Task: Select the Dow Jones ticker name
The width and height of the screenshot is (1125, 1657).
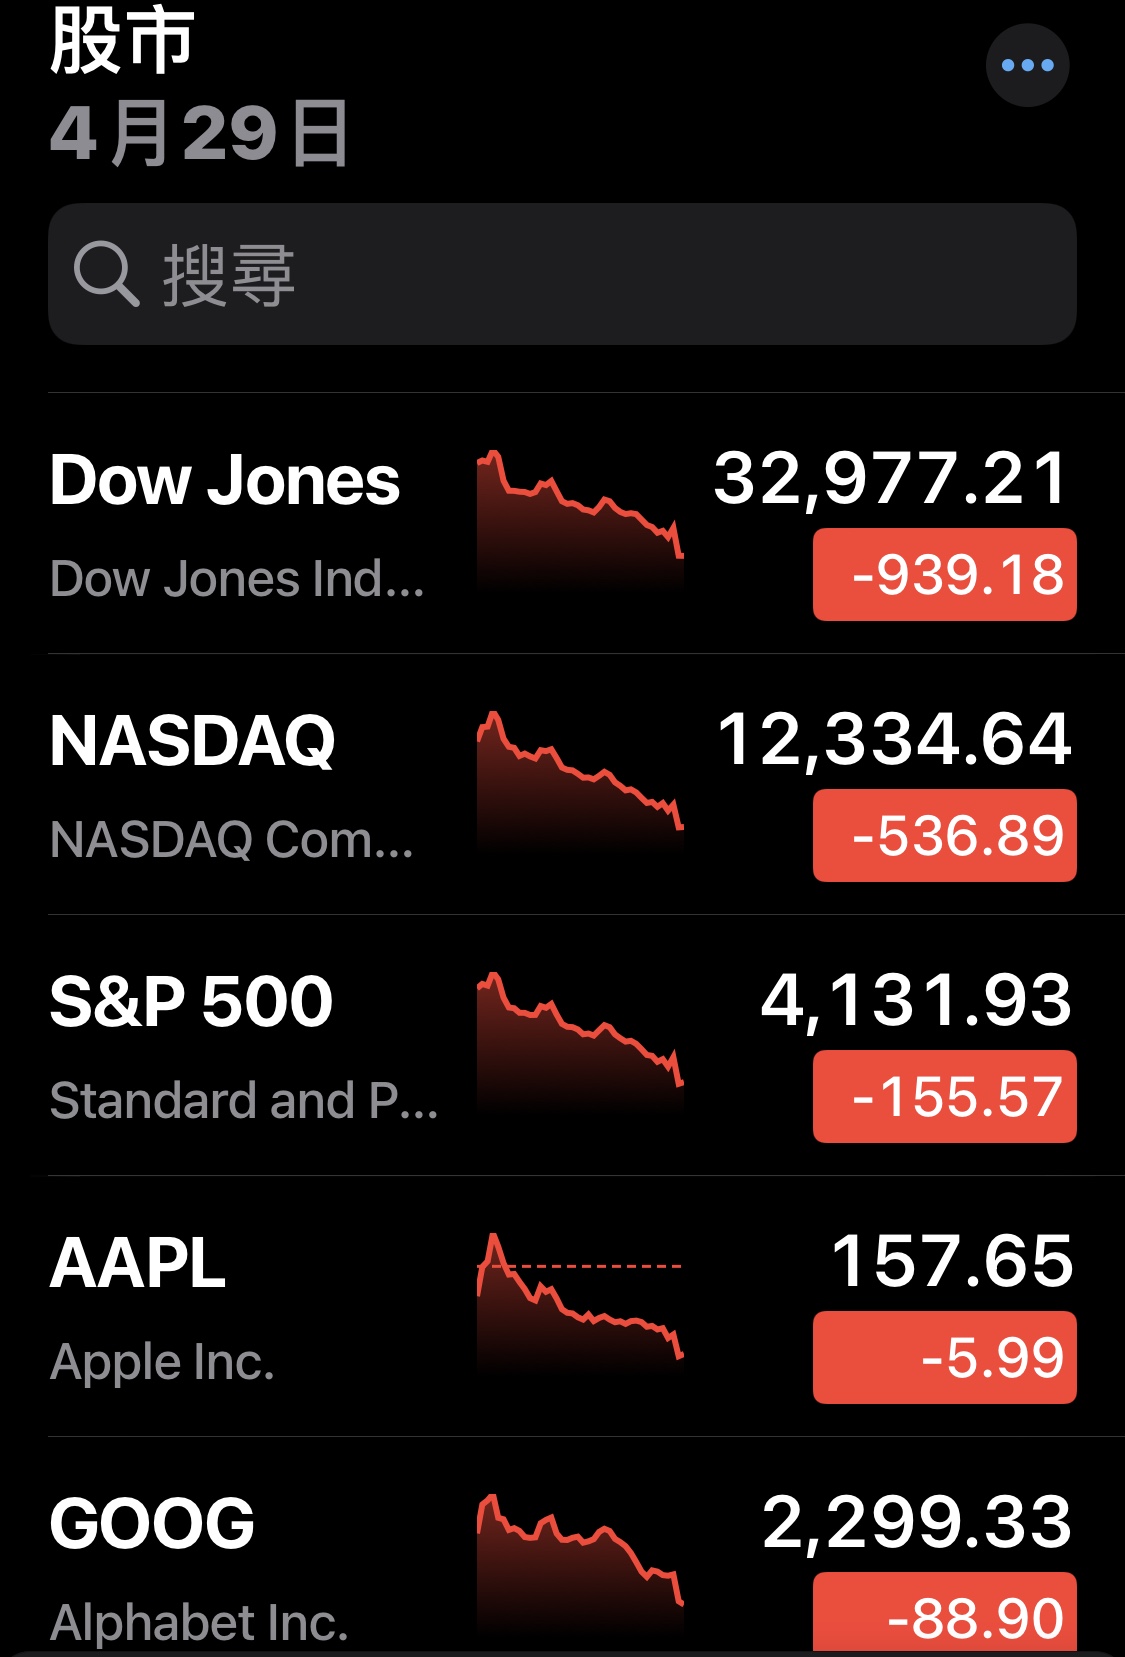Action: point(225,480)
